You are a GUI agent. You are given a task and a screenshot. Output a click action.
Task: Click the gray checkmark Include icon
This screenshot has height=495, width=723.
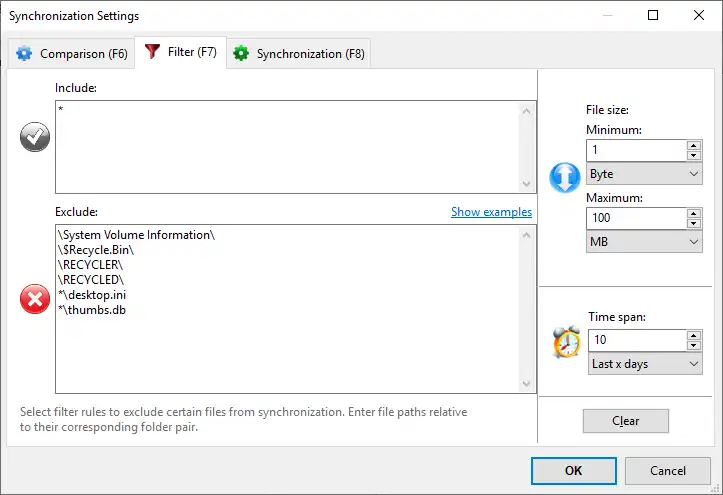tap(35, 139)
